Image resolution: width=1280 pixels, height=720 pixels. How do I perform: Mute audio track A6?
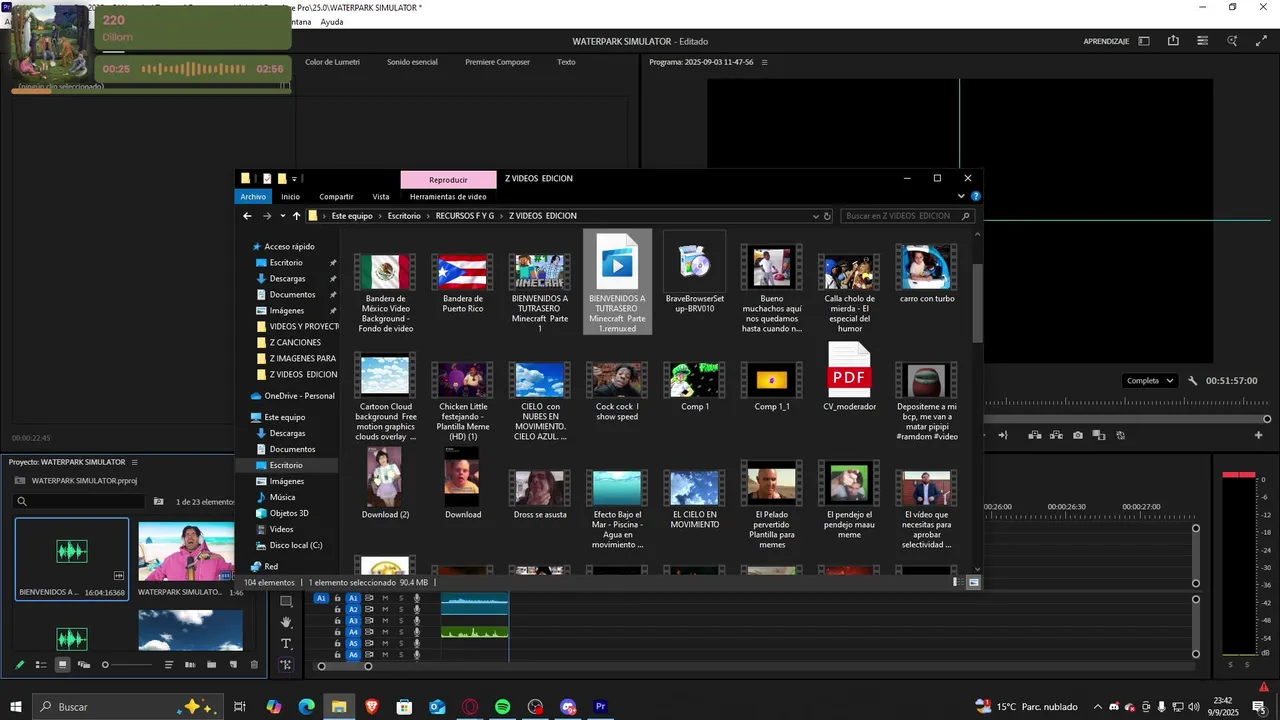coord(385,655)
